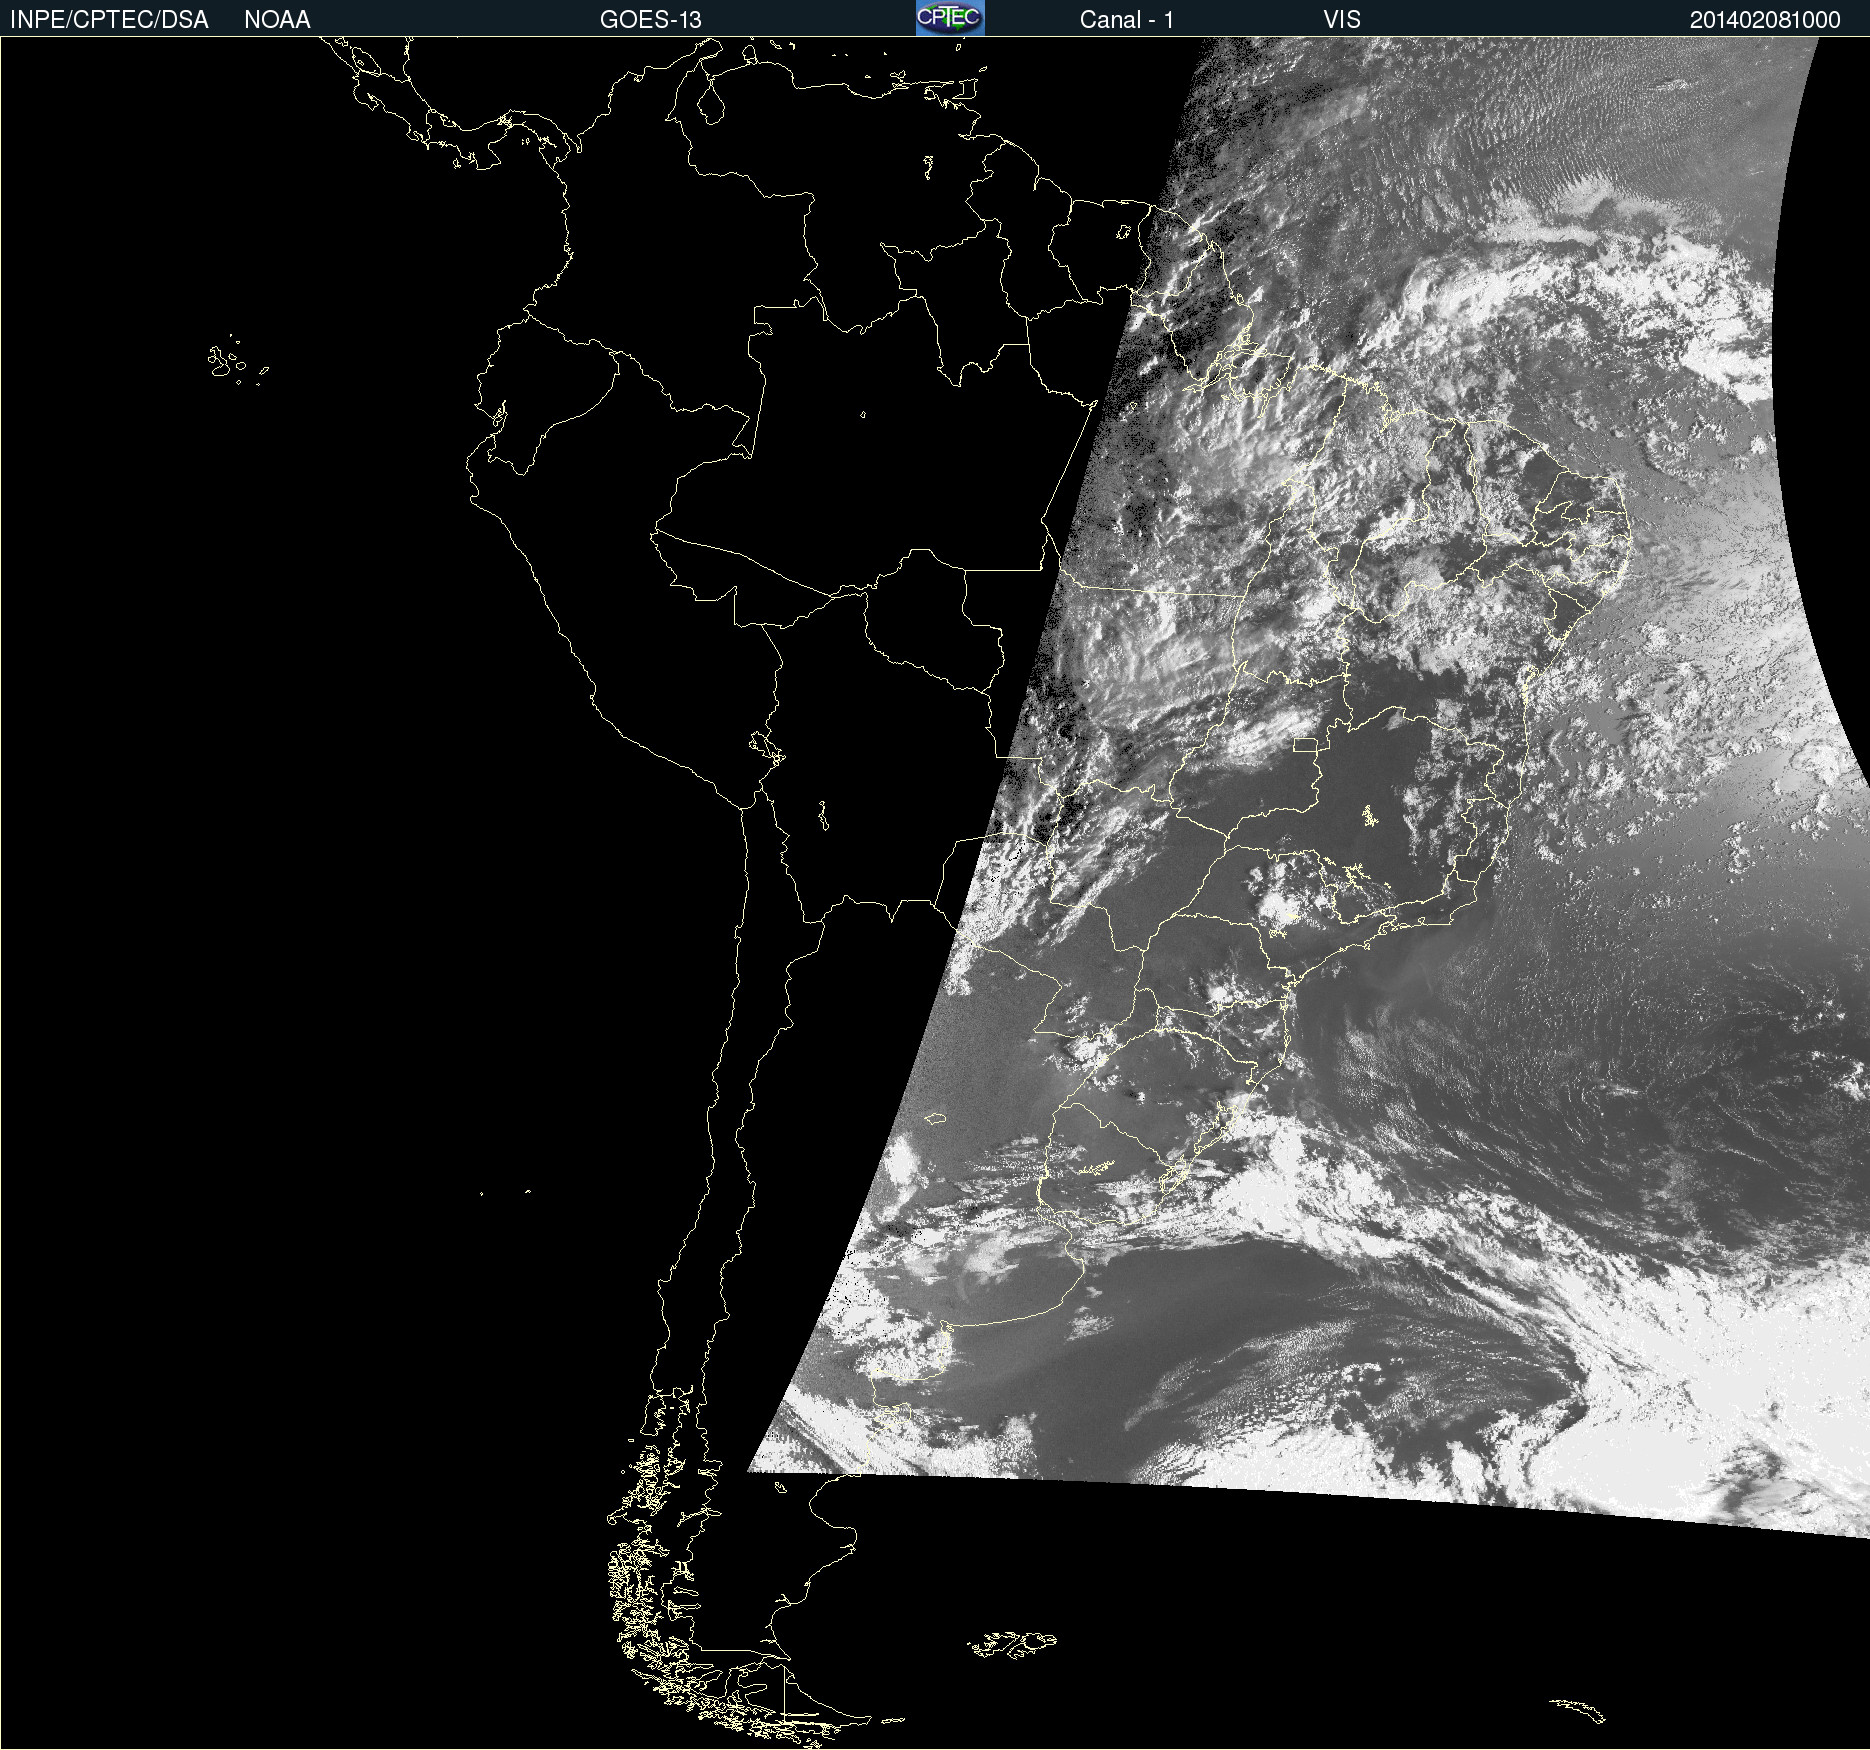The image size is (1870, 1750).
Task: Click the GOES-13 satellite label
Action: (x=651, y=20)
